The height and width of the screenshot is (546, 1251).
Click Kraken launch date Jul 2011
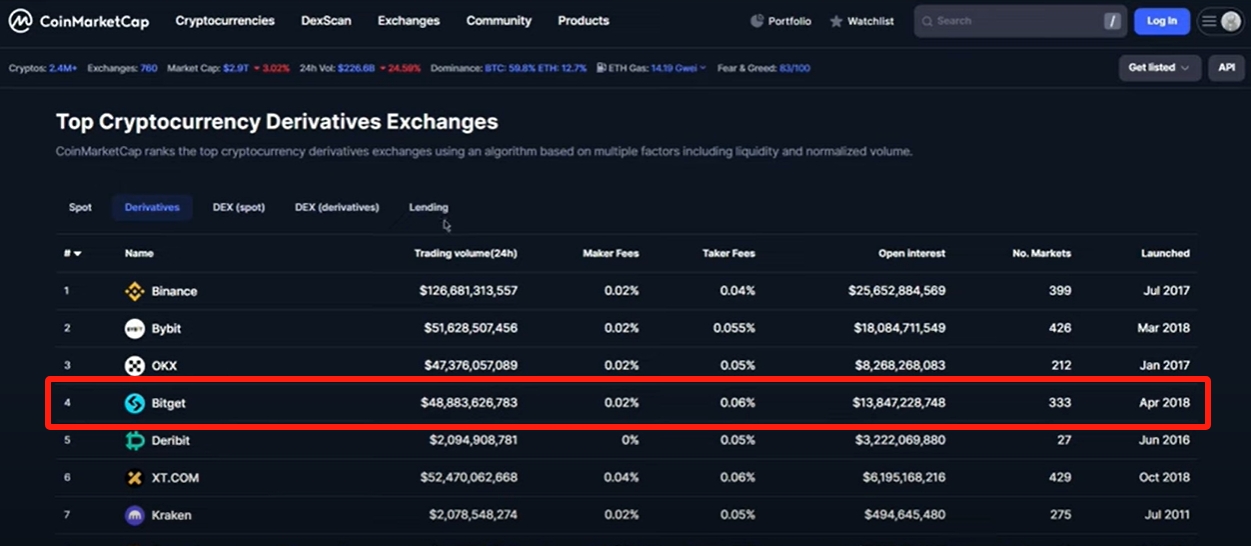point(1165,515)
